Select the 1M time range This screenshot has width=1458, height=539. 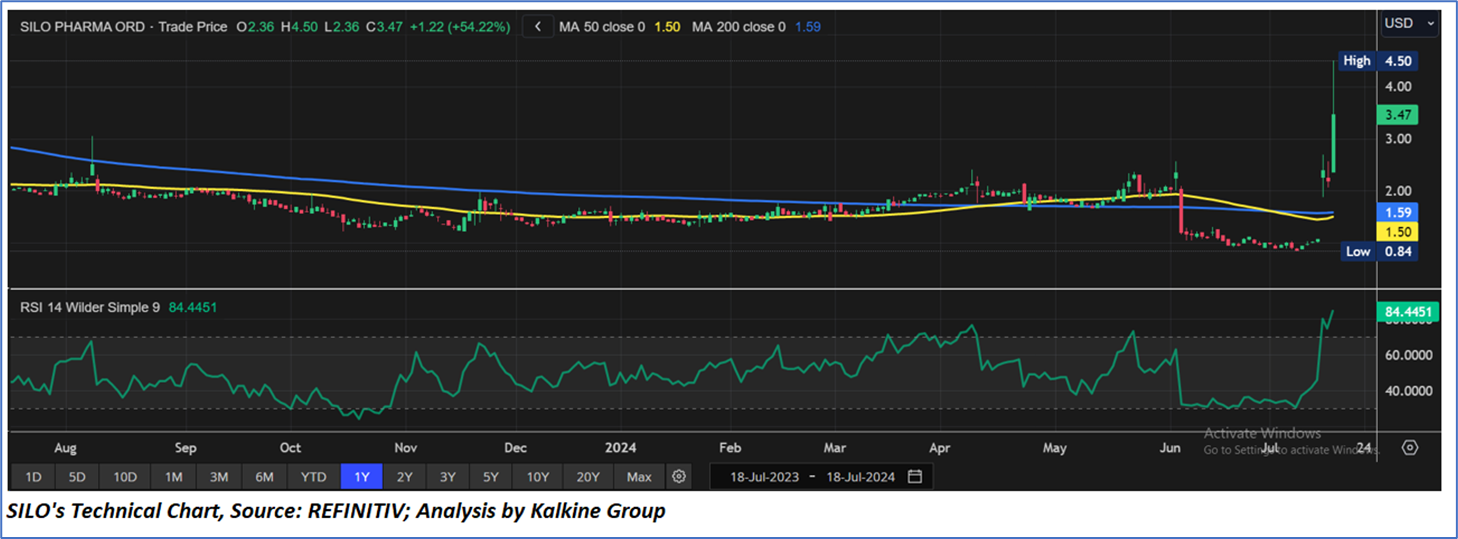click(174, 477)
